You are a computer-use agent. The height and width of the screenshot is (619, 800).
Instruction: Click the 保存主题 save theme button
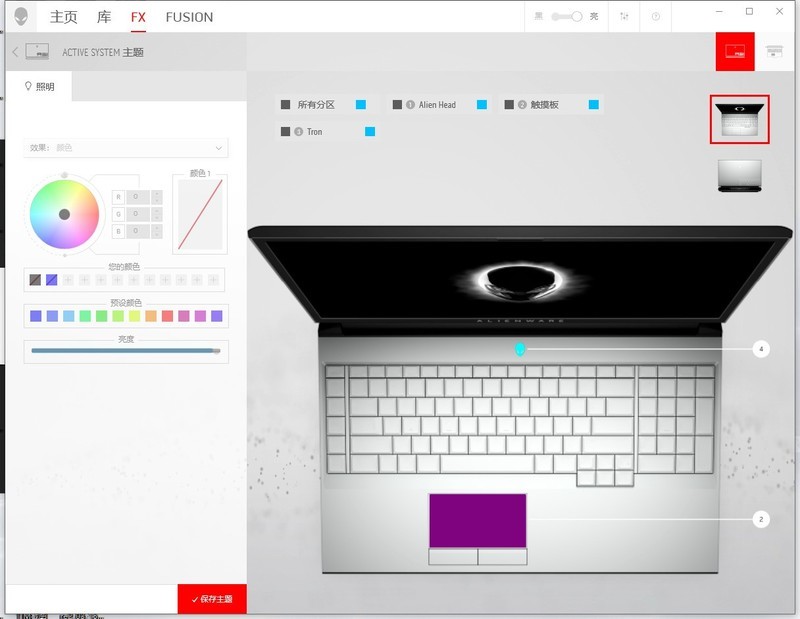click(x=212, y=599)
